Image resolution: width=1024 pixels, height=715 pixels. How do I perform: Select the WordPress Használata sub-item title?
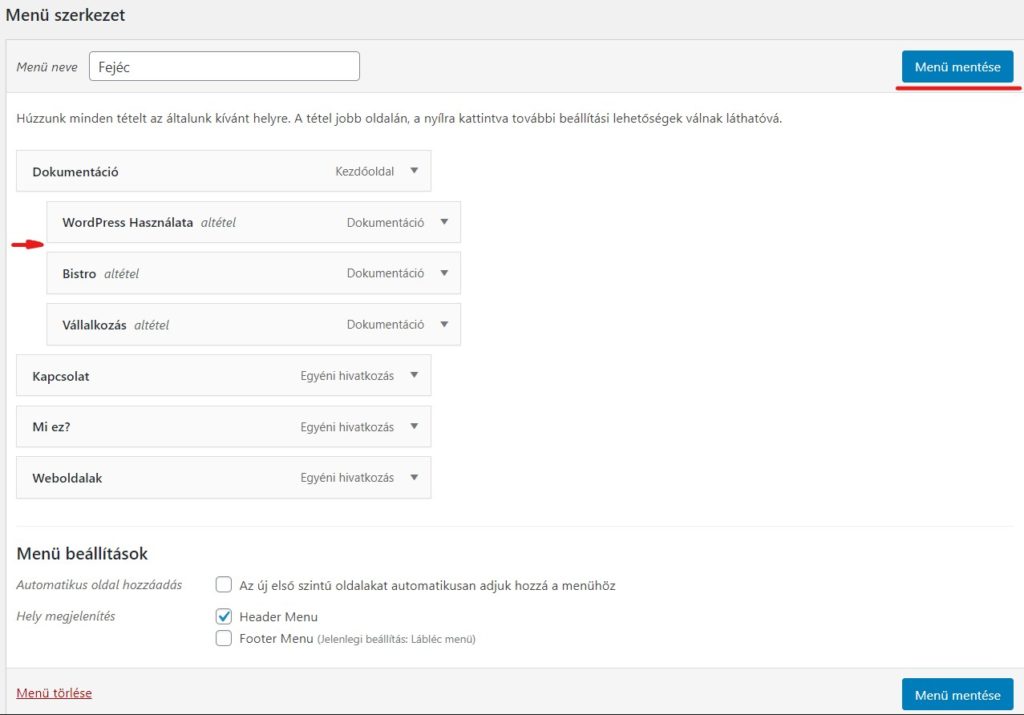tap(127, 223)
